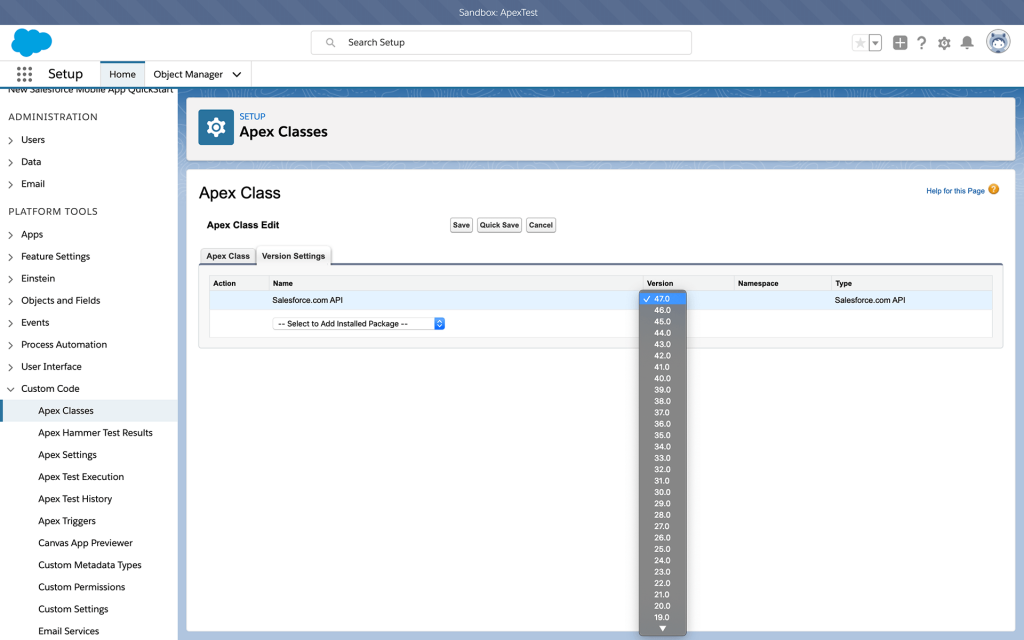Viewport: 1024px width, 640px height.
Task: Open the favorites list dropdown arrow
Action: [875, 43]
